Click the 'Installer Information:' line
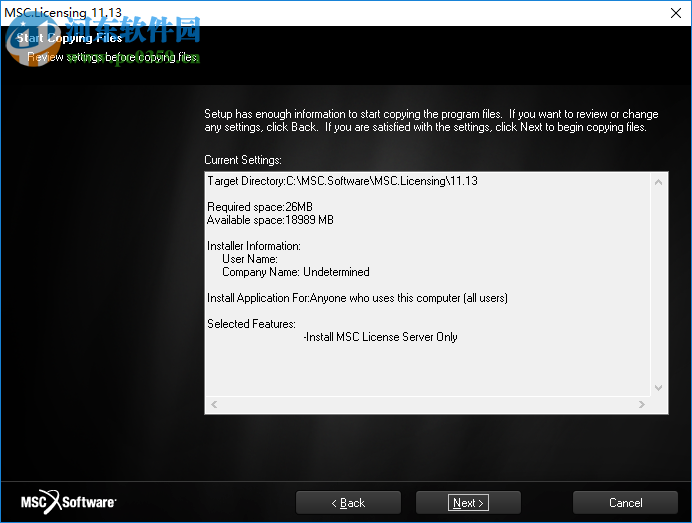Screen dimensions: 692x523 tap(254, 246)
